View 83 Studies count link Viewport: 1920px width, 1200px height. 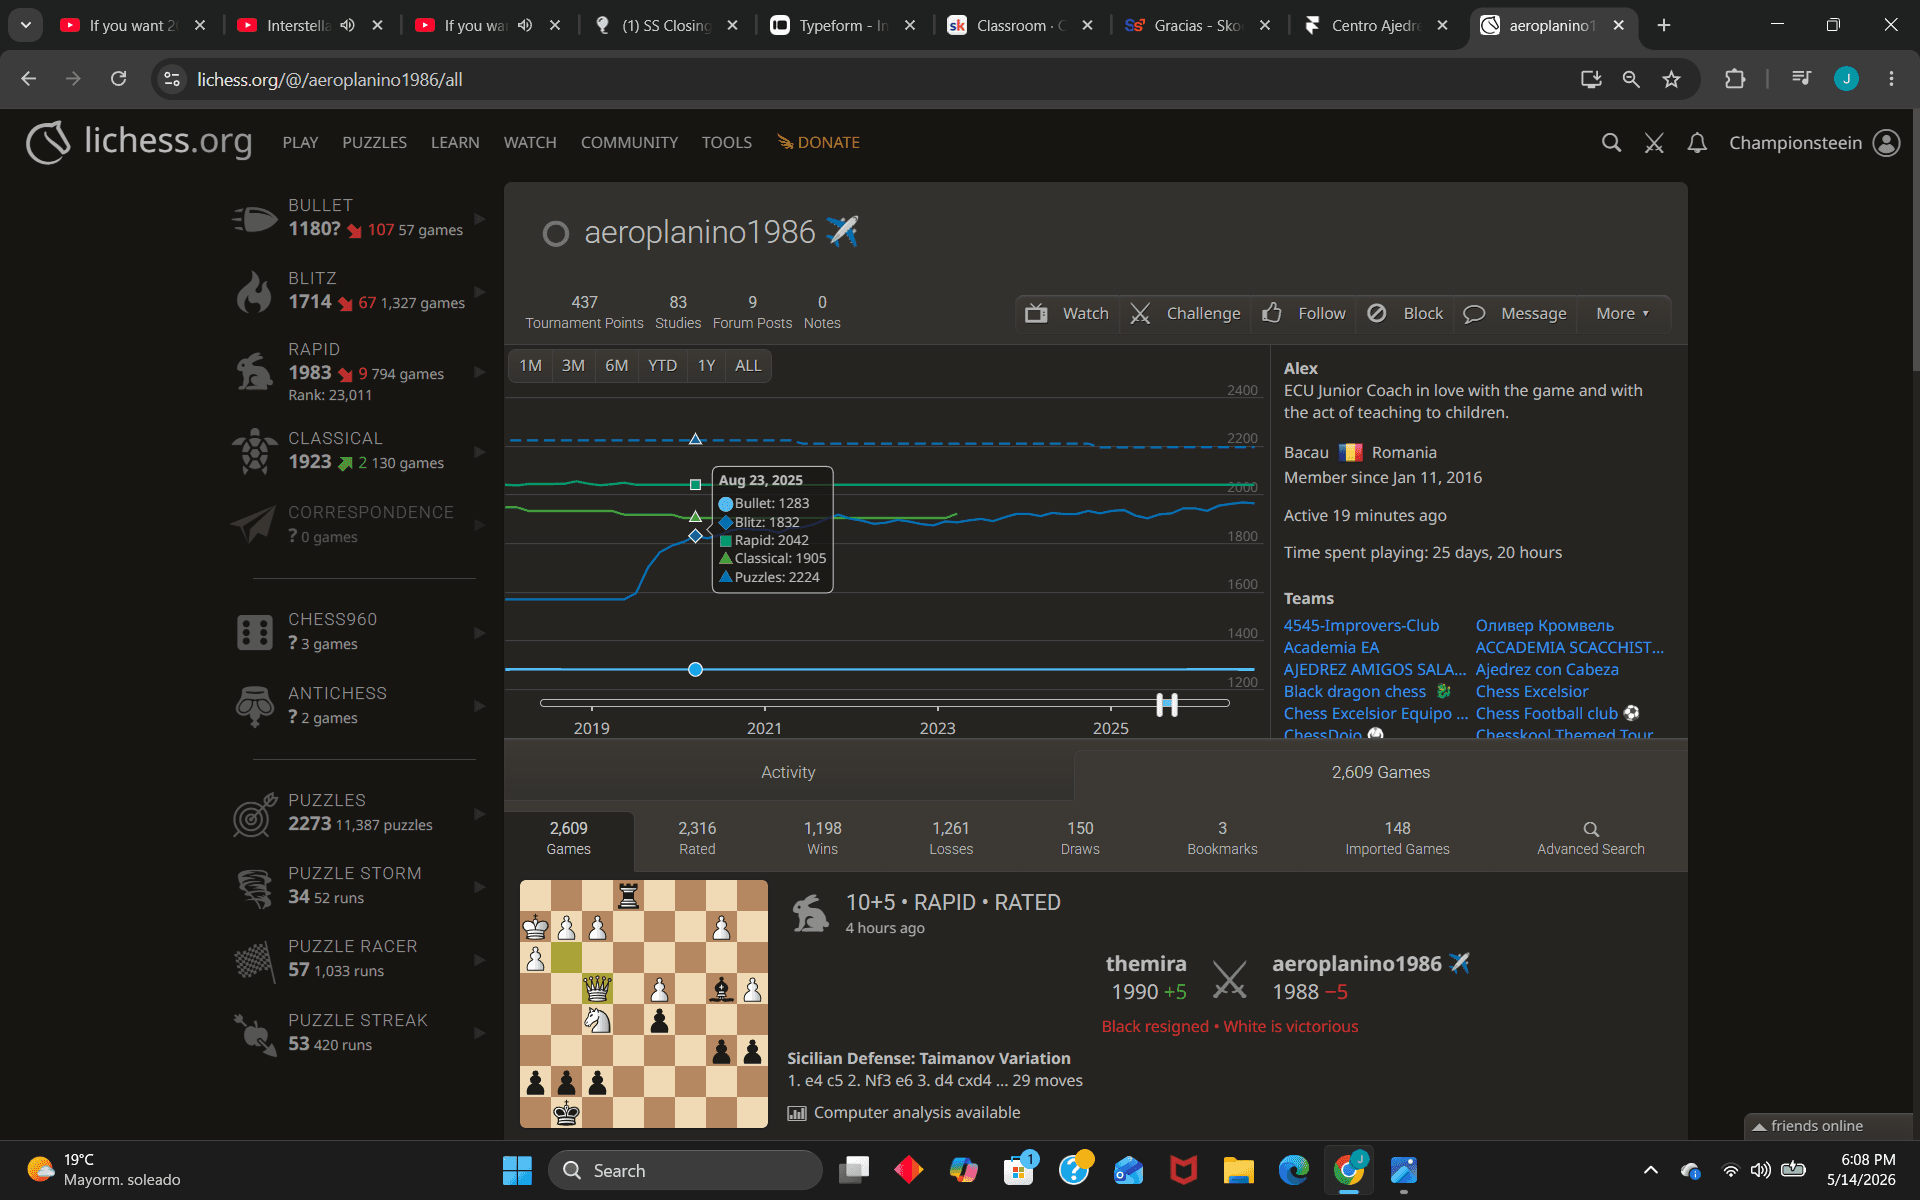click(x=678, y=312)
